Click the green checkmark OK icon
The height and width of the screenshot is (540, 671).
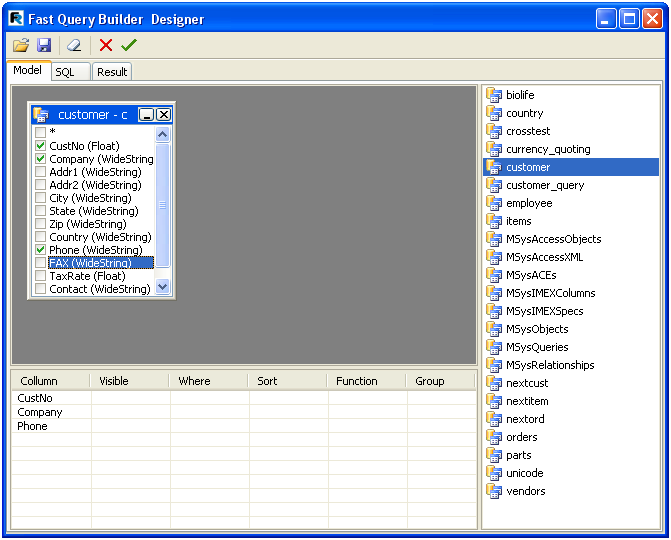coord(129,45)
